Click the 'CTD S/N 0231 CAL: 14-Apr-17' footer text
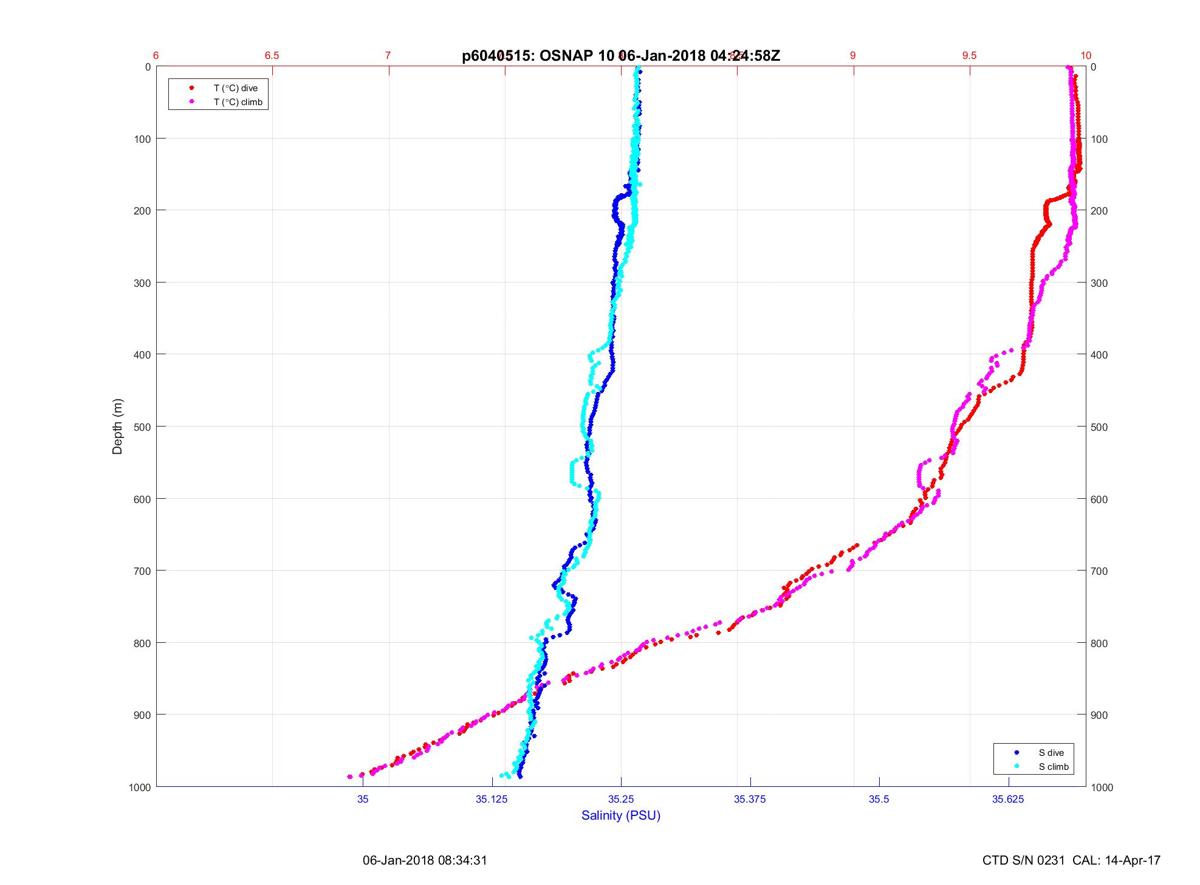The width and height of the screenshot is (1200, 885). point(1072,860)
